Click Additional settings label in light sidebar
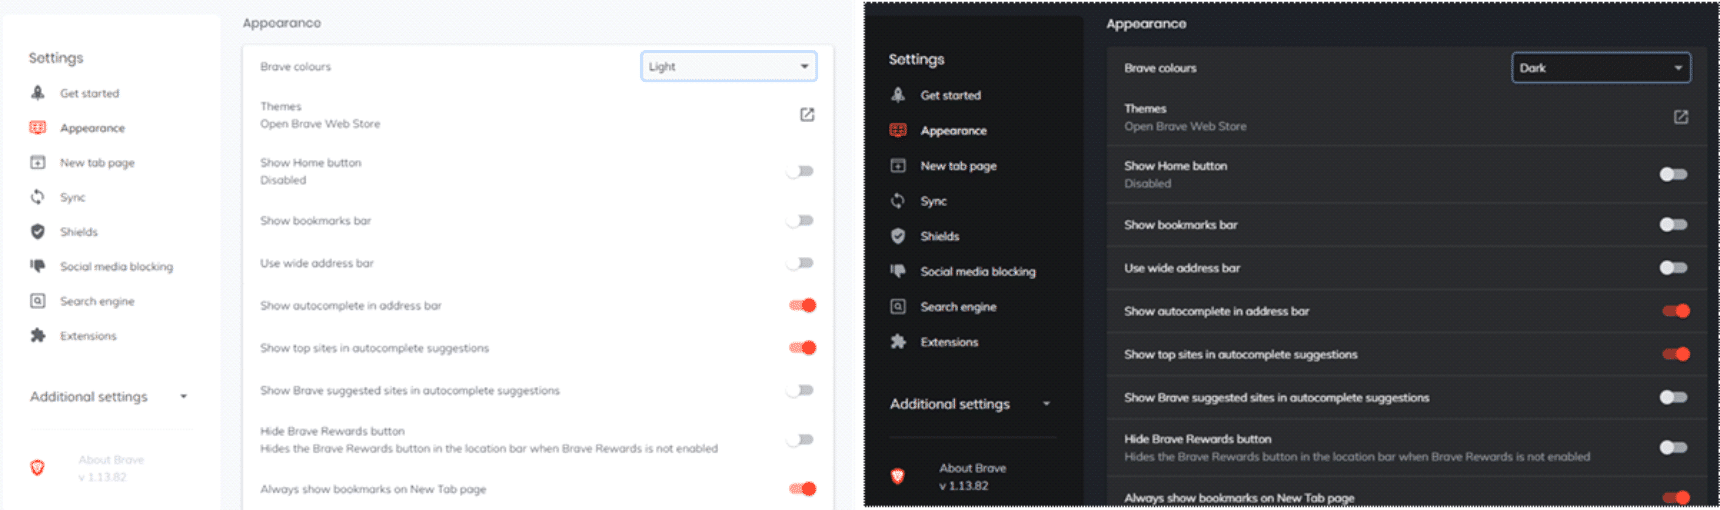The height and width of the screenshot is (510, 1720). pos(88,397)
